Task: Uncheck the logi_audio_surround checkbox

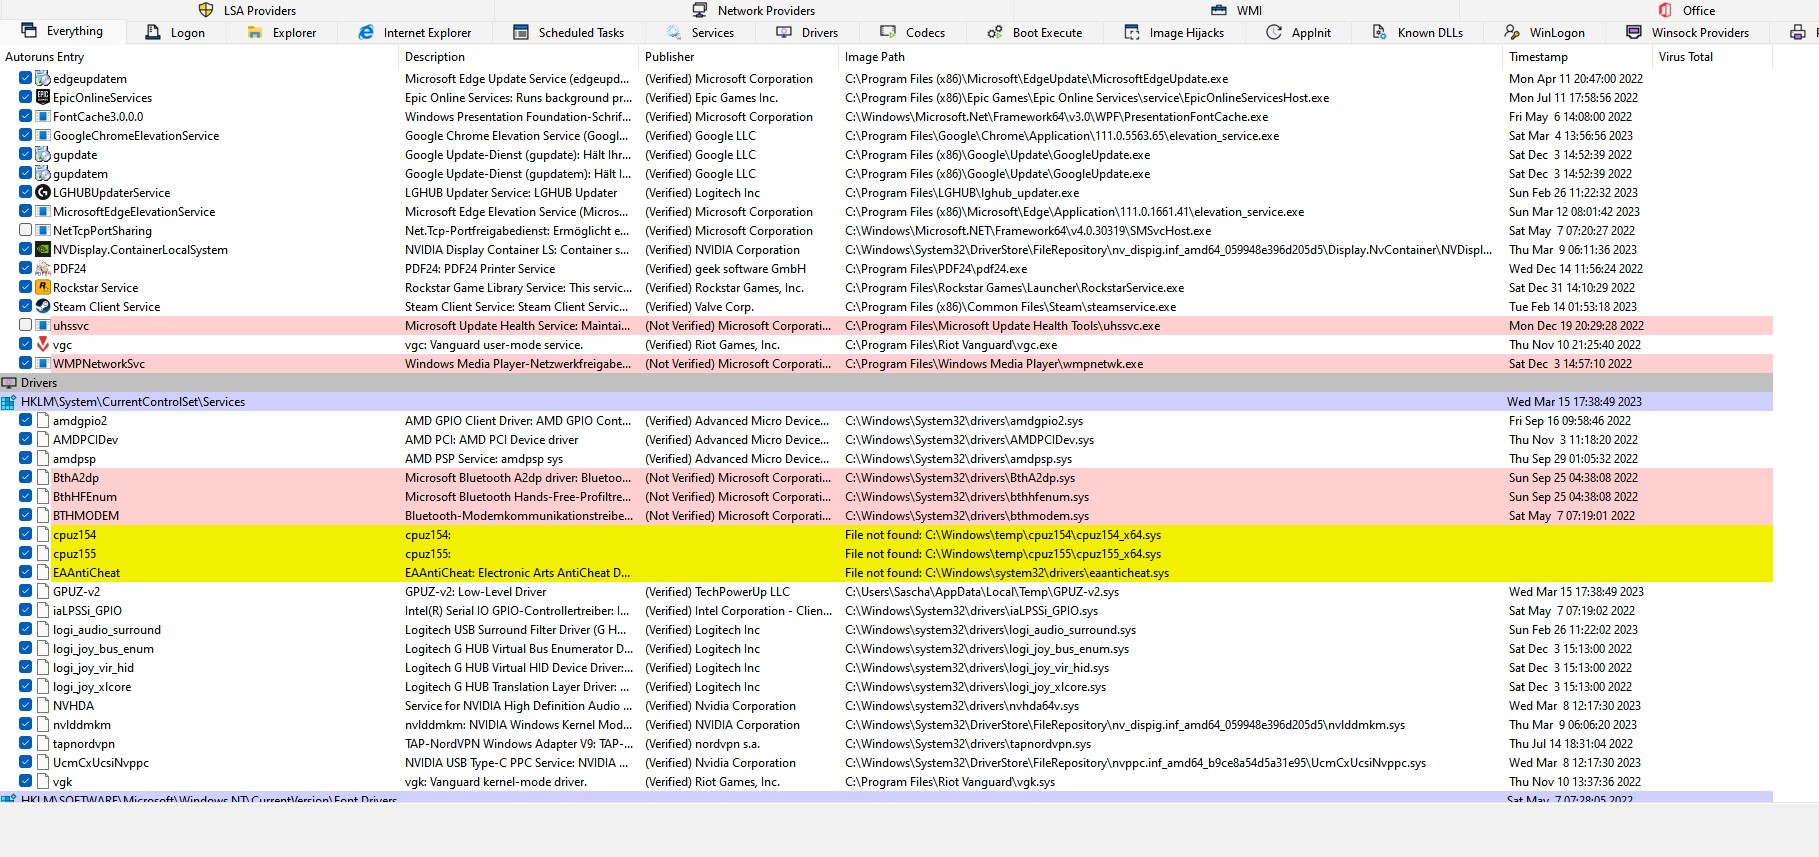Action: [26, 629]
